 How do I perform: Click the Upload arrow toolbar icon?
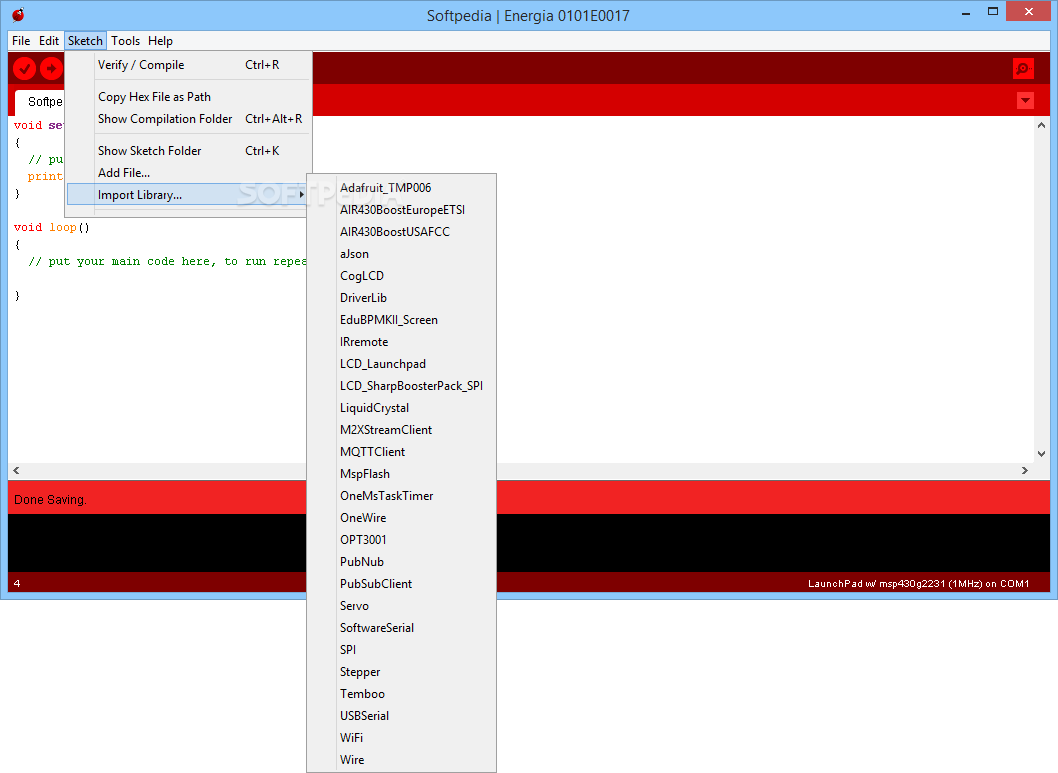[51, 68]
